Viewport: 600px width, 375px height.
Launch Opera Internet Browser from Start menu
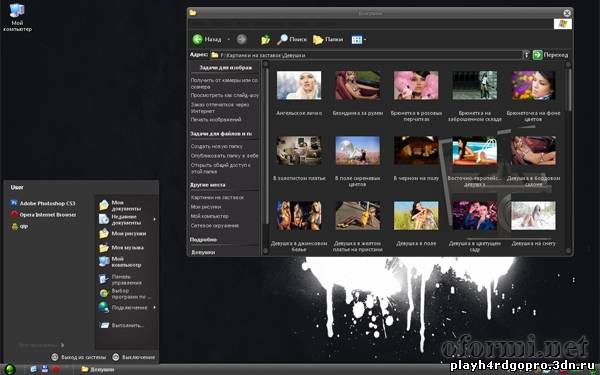click(x=43, y=215)
